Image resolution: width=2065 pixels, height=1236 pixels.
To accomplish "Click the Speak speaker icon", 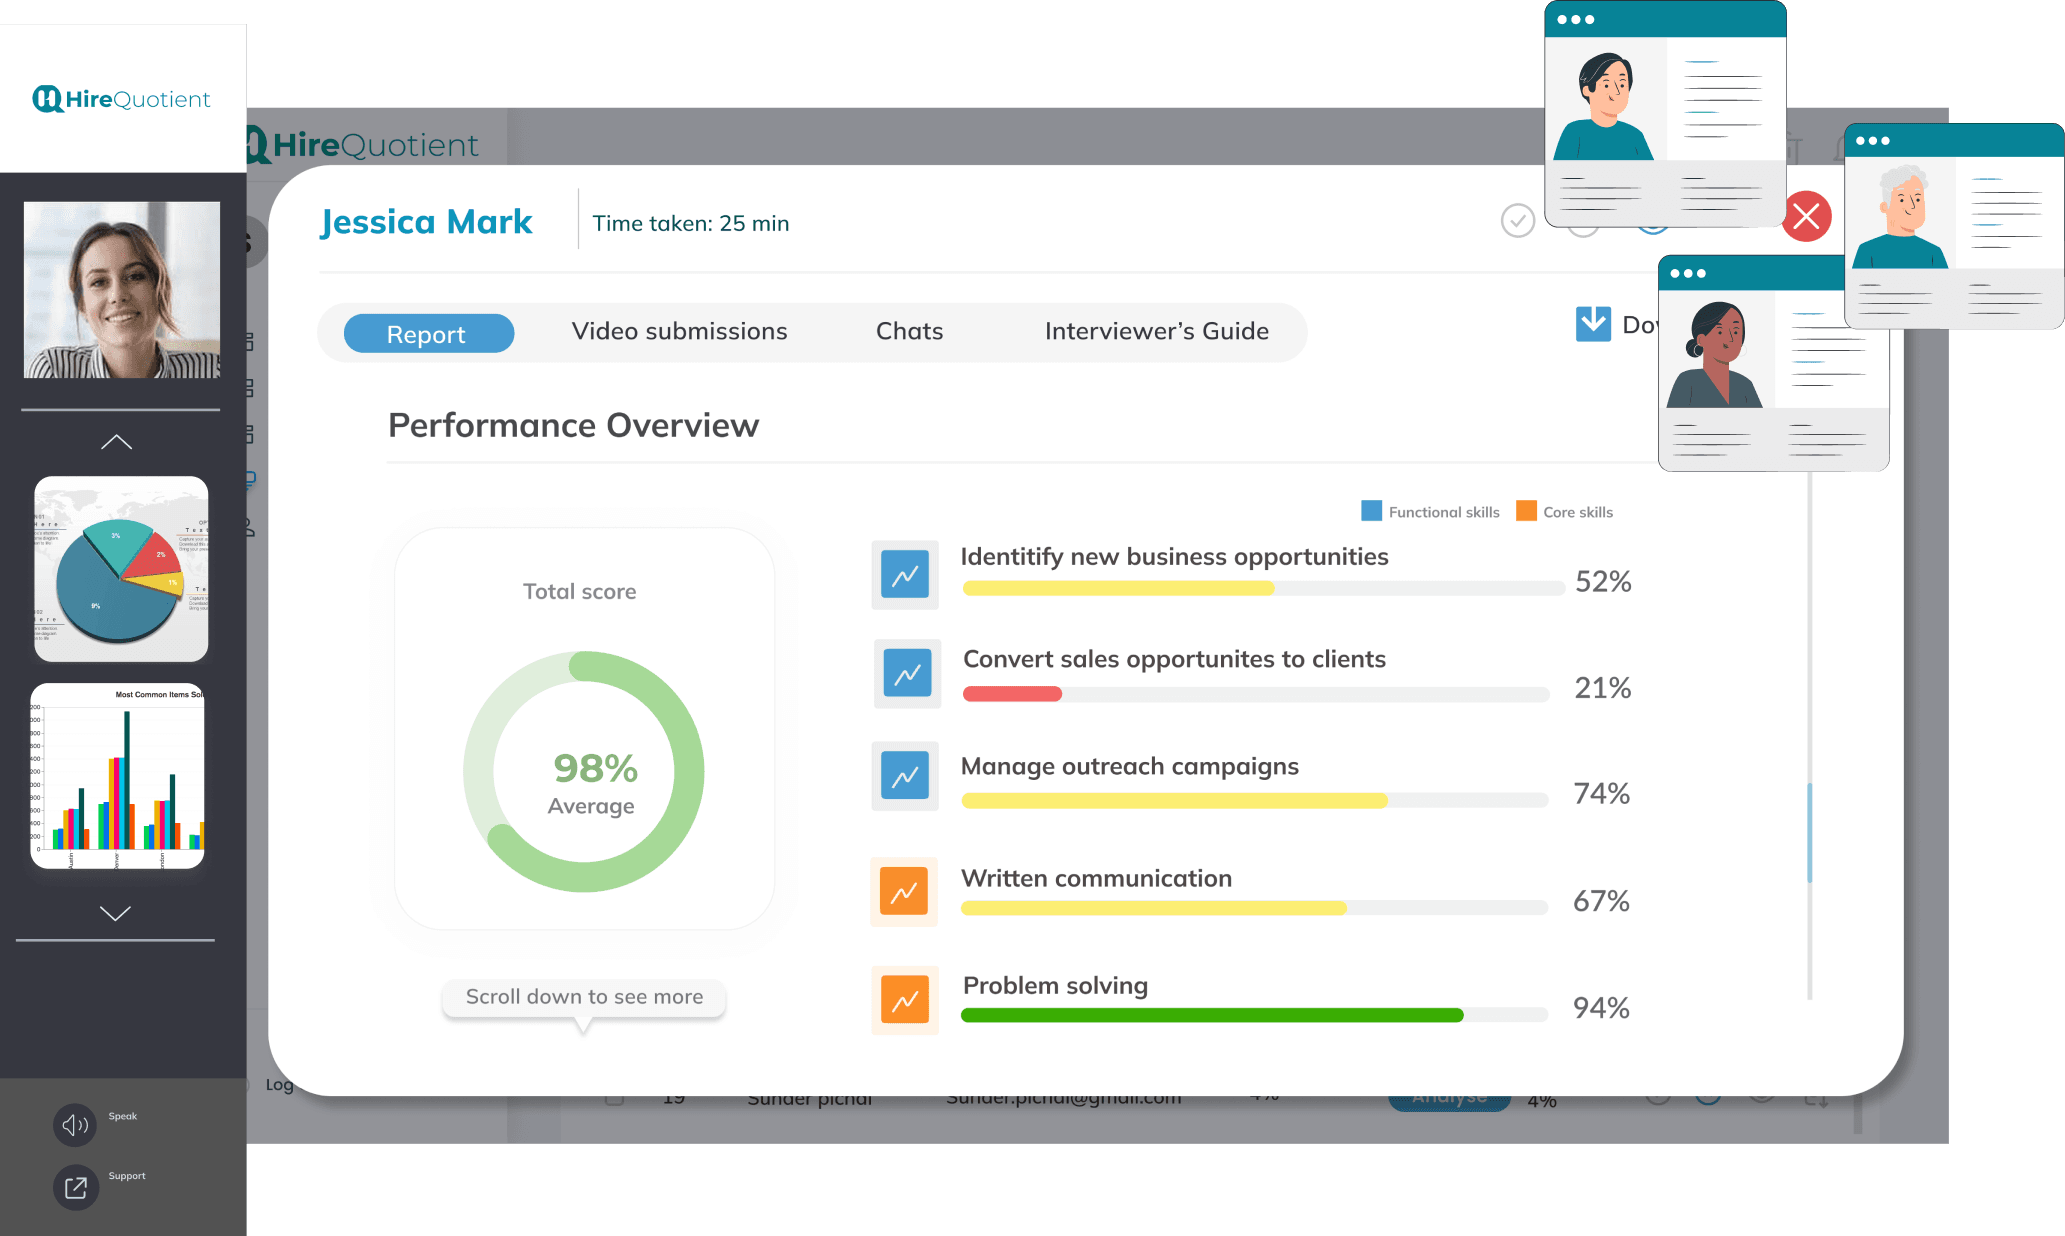I will [75, 1125].
